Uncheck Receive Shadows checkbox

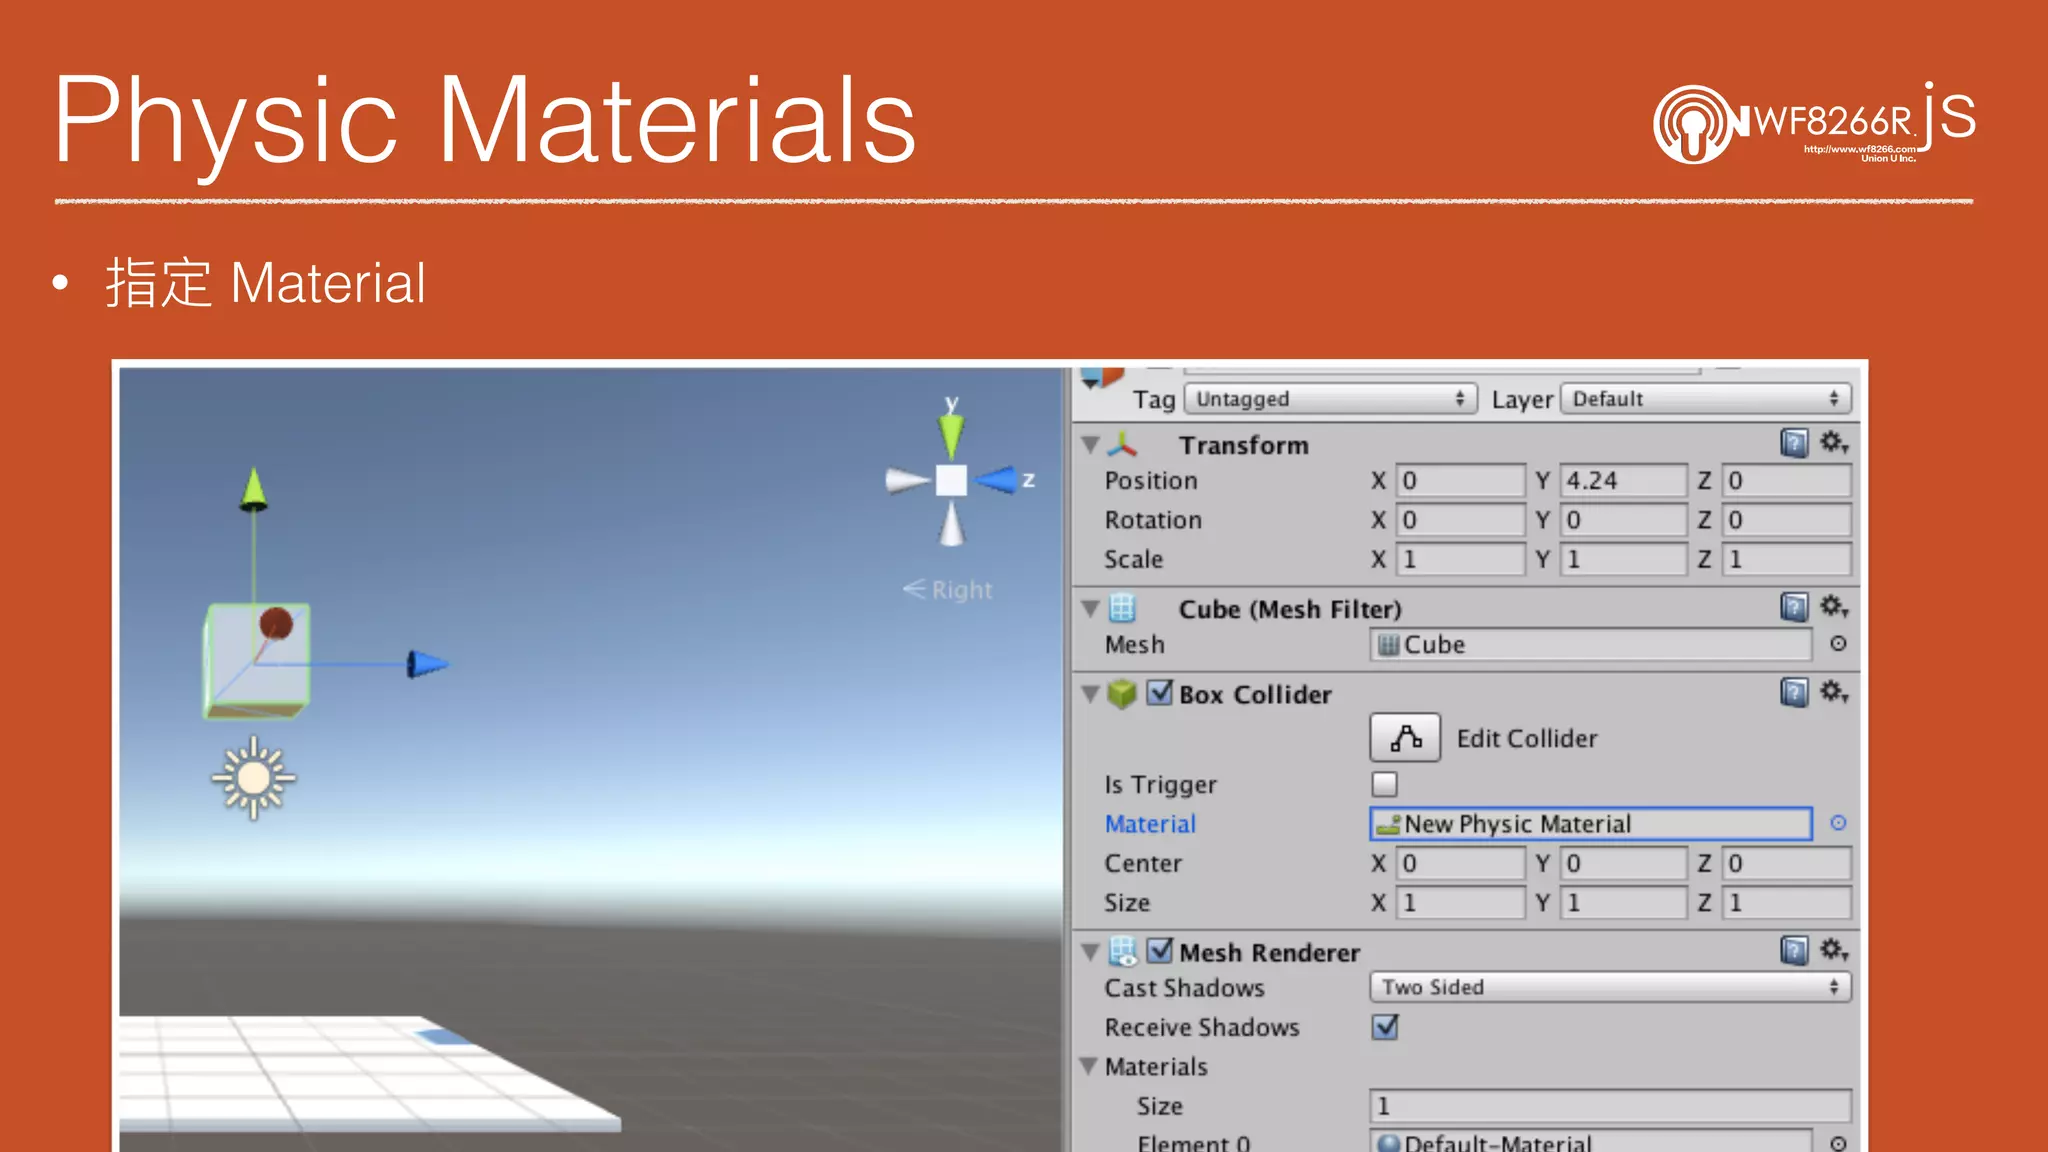pyautogui.click(x=1385, y=1027)
